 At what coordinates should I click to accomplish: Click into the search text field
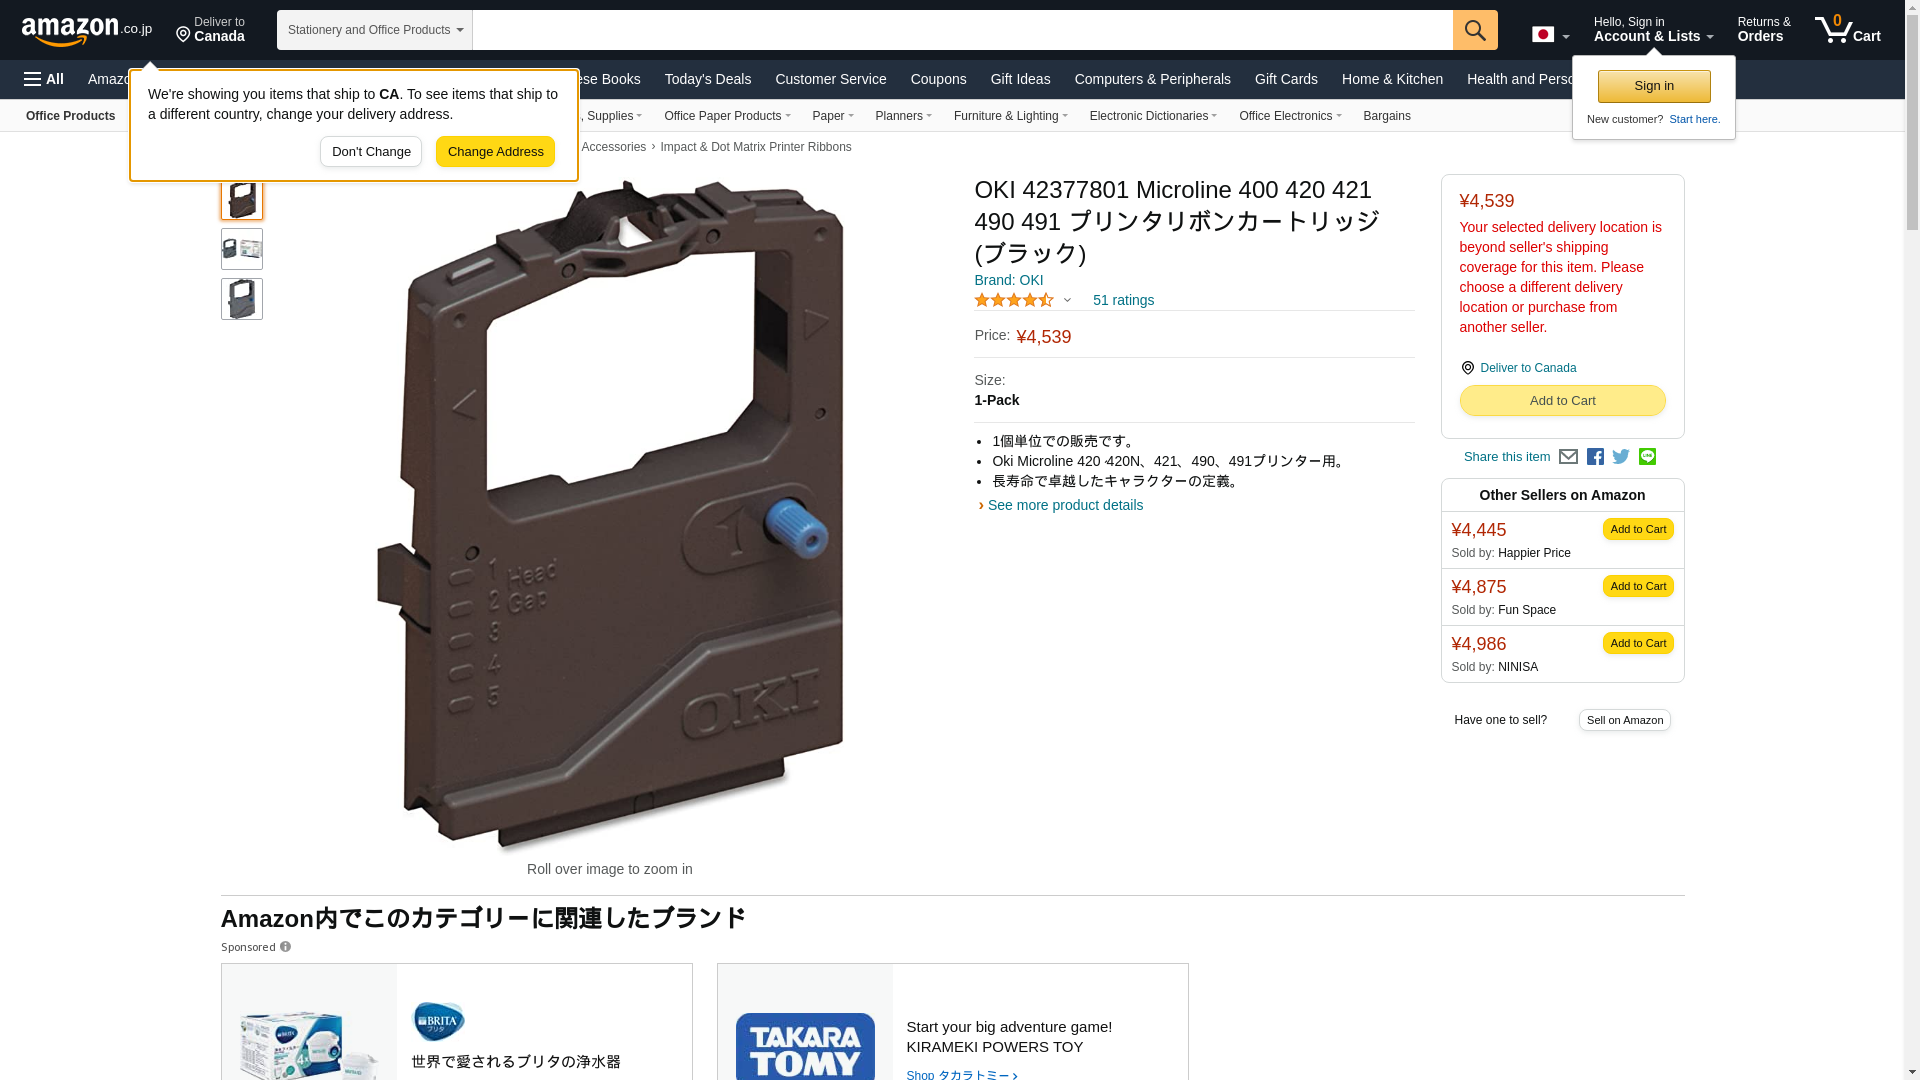[x=962, y=30]
